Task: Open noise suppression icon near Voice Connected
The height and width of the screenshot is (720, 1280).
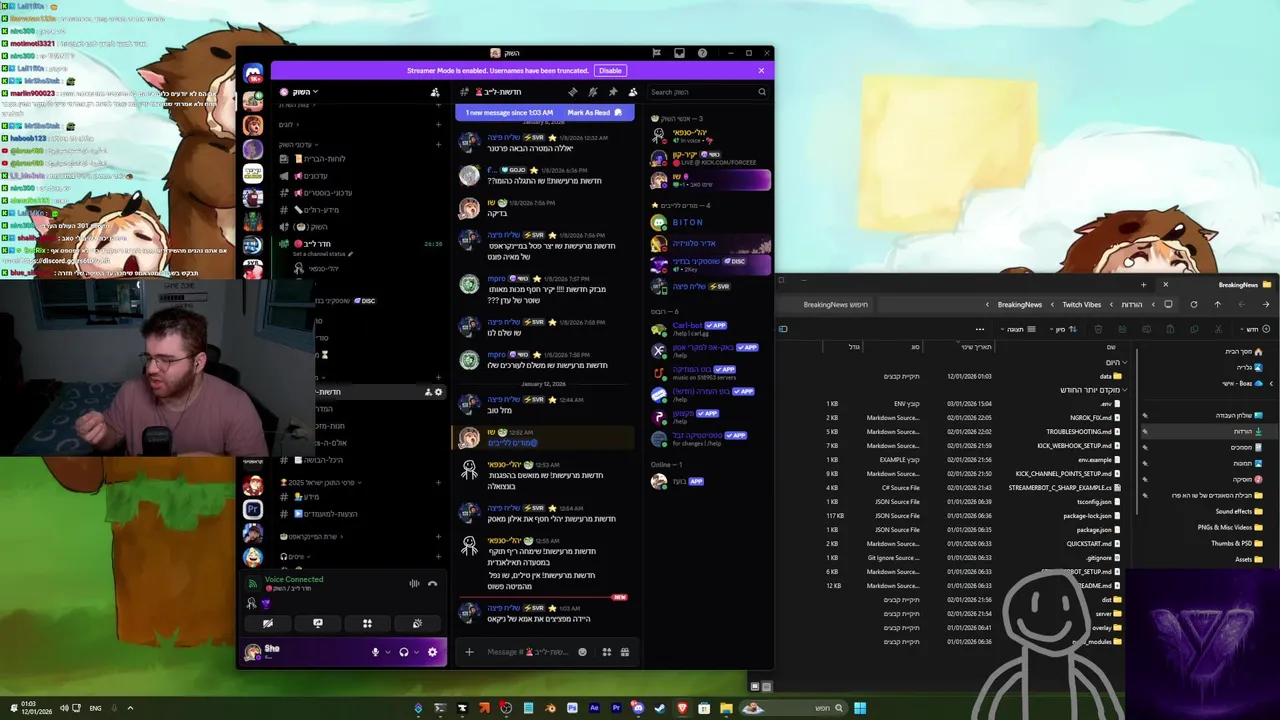Action: click(414, 584)
